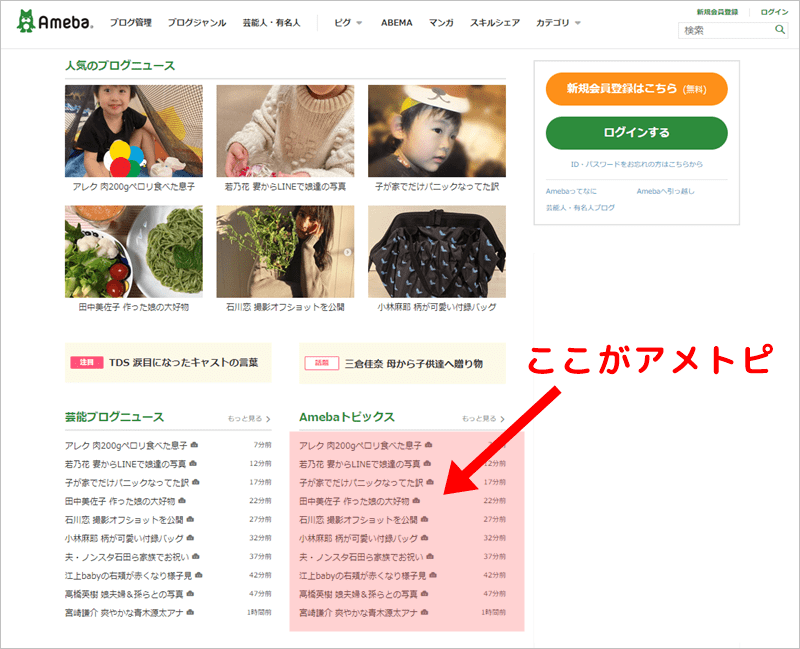The height and width of the screenshot is (649, 800).
Task: Click the search magnifier icon
Action: (780, 30)
